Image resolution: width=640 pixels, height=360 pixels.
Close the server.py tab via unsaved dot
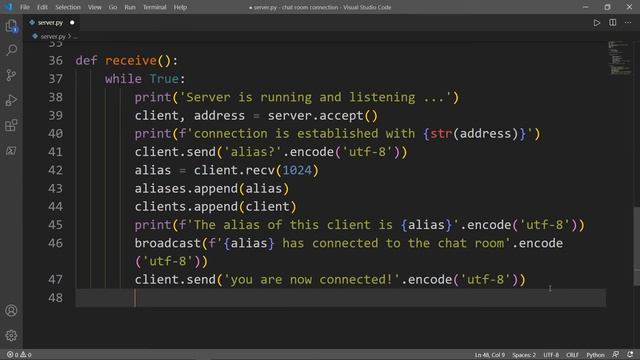coord(72,23)
